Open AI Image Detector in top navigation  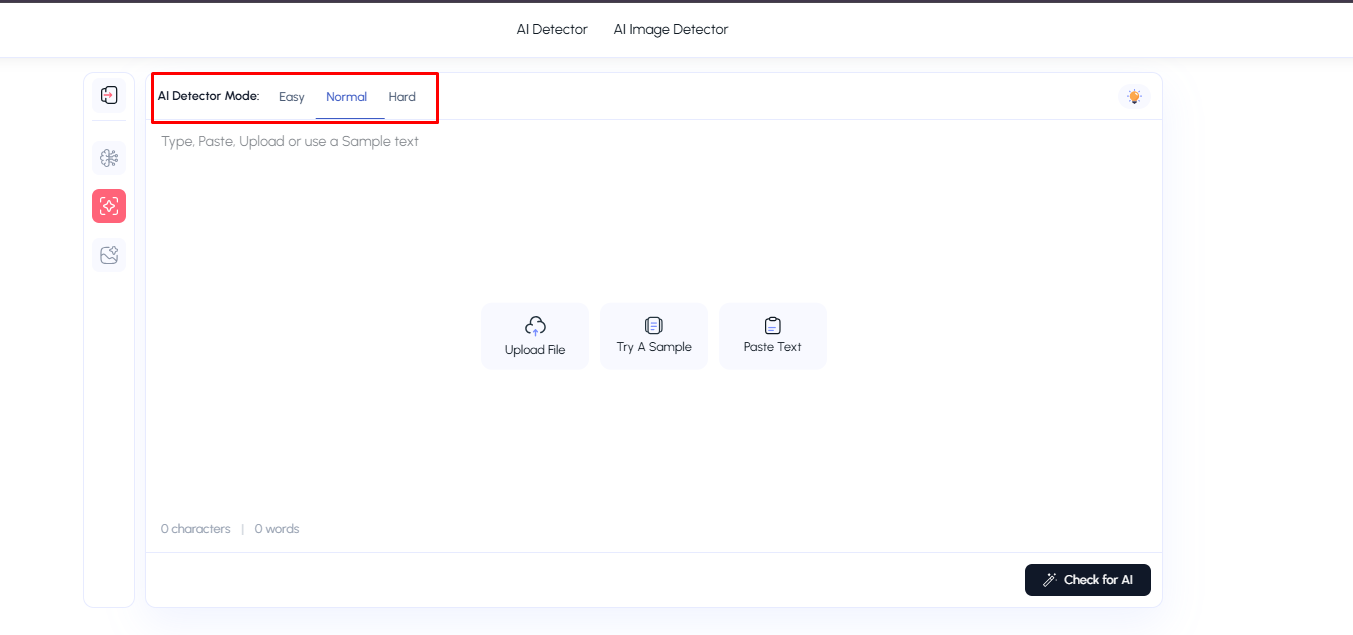click(671, 30)
